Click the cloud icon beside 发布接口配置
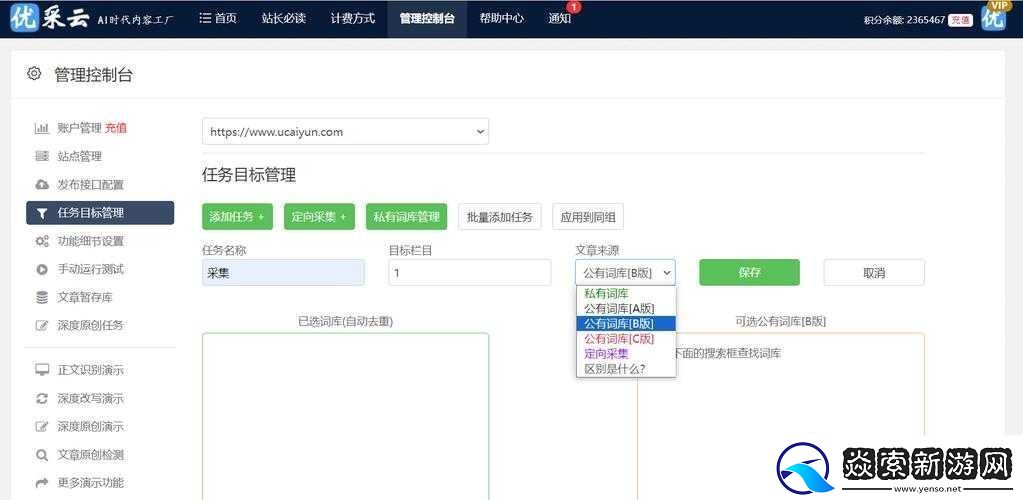Viewport: 1023px width, 500px height. point(42,185)
